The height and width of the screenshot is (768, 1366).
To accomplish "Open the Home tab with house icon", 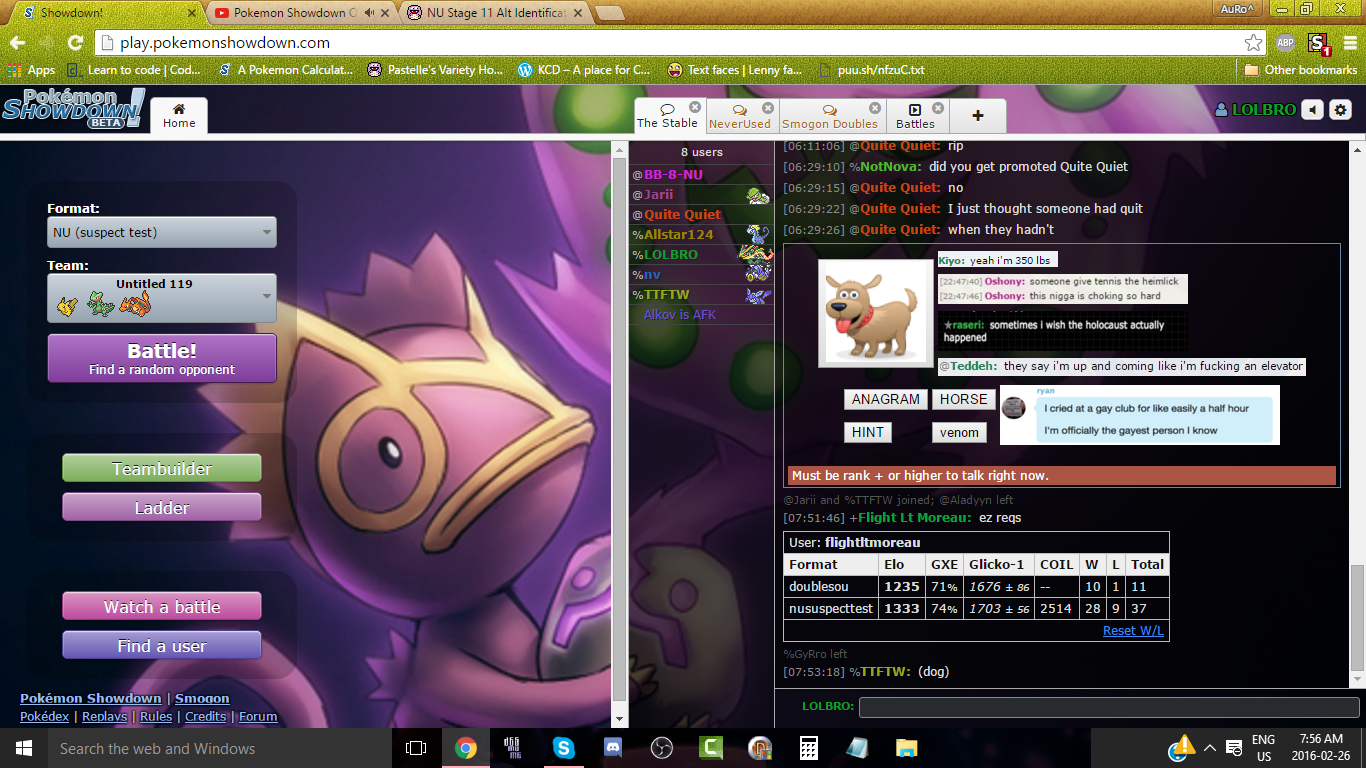I will [x=179, y=115].
